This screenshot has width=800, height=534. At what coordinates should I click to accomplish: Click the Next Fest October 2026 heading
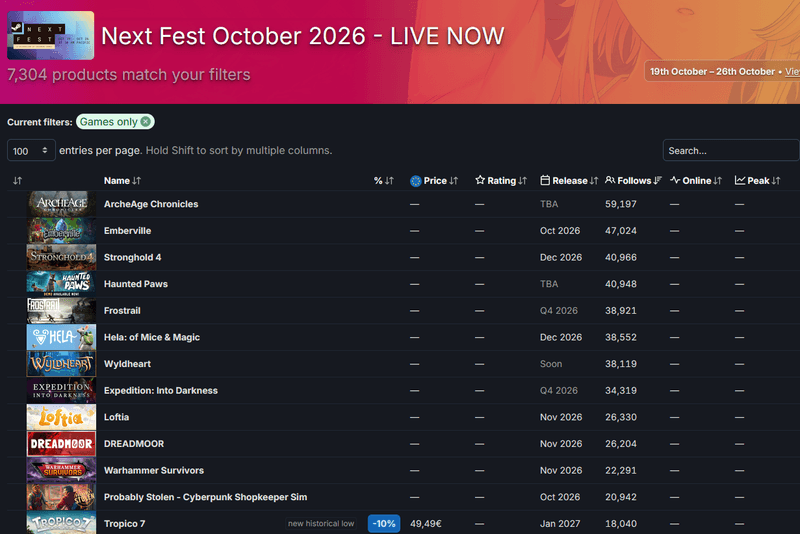pyautogui.click(x=303, y=36)
